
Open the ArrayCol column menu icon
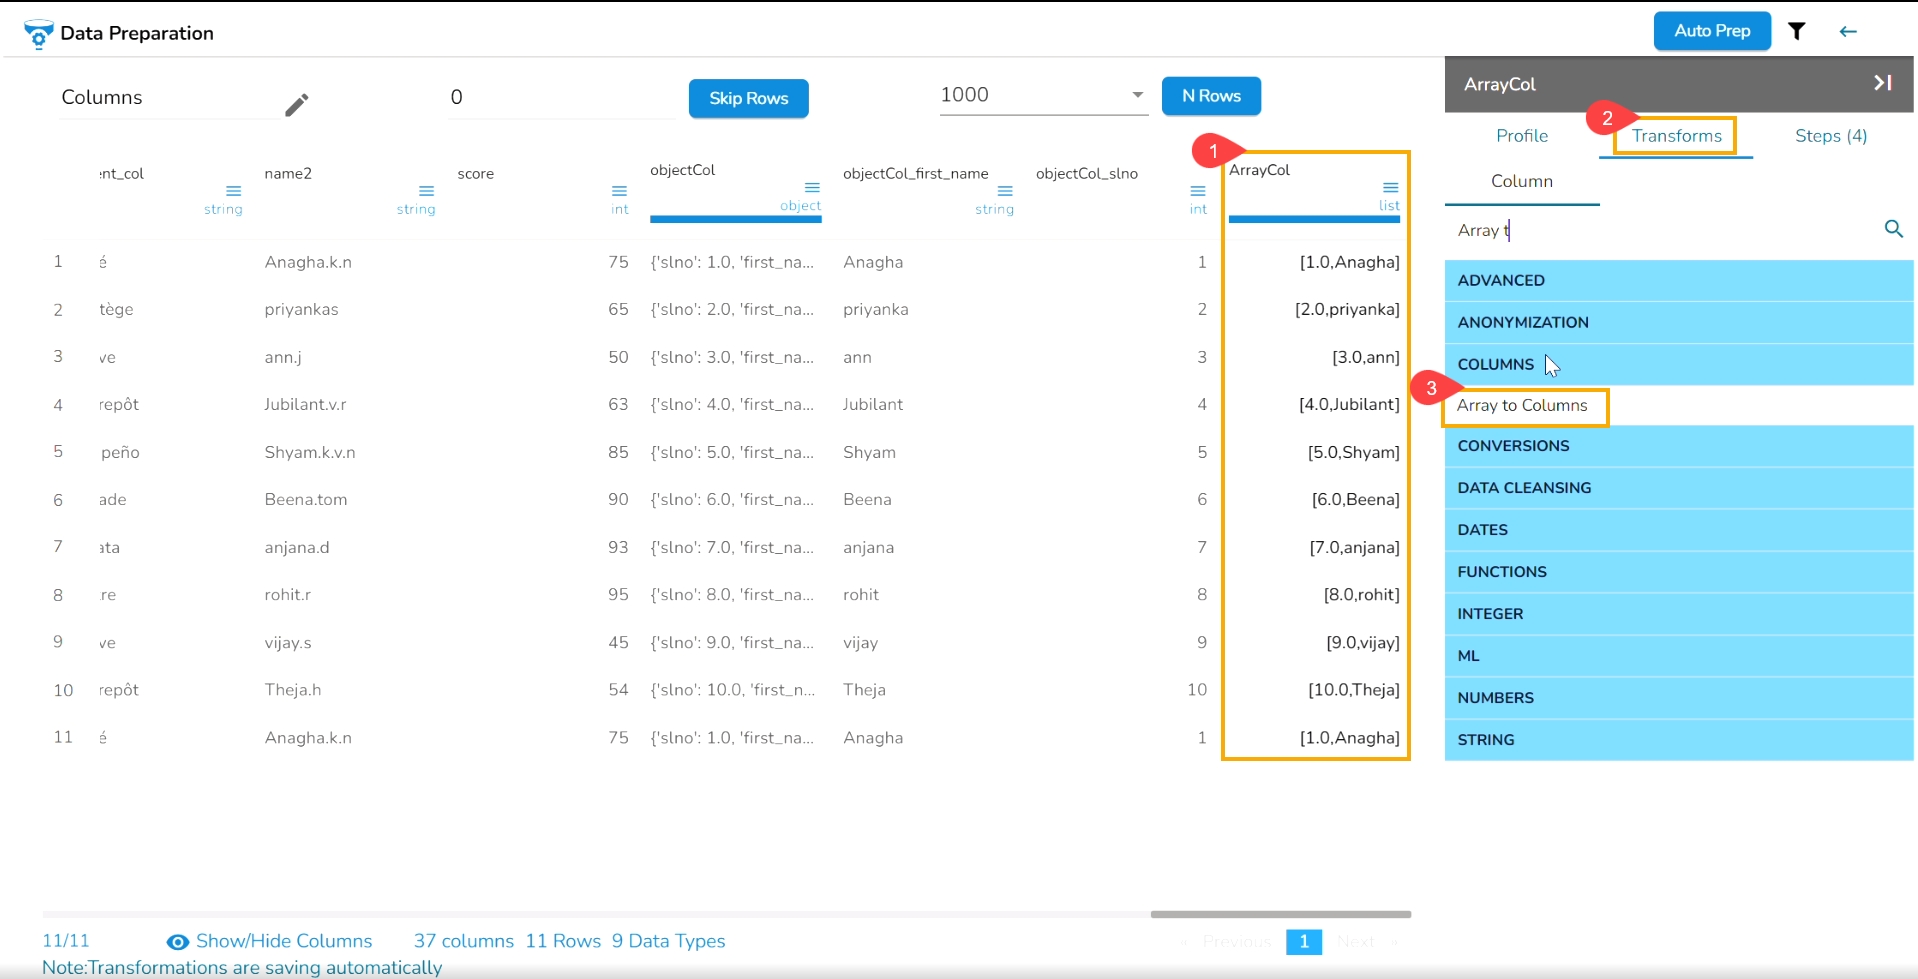point(1390,188)
